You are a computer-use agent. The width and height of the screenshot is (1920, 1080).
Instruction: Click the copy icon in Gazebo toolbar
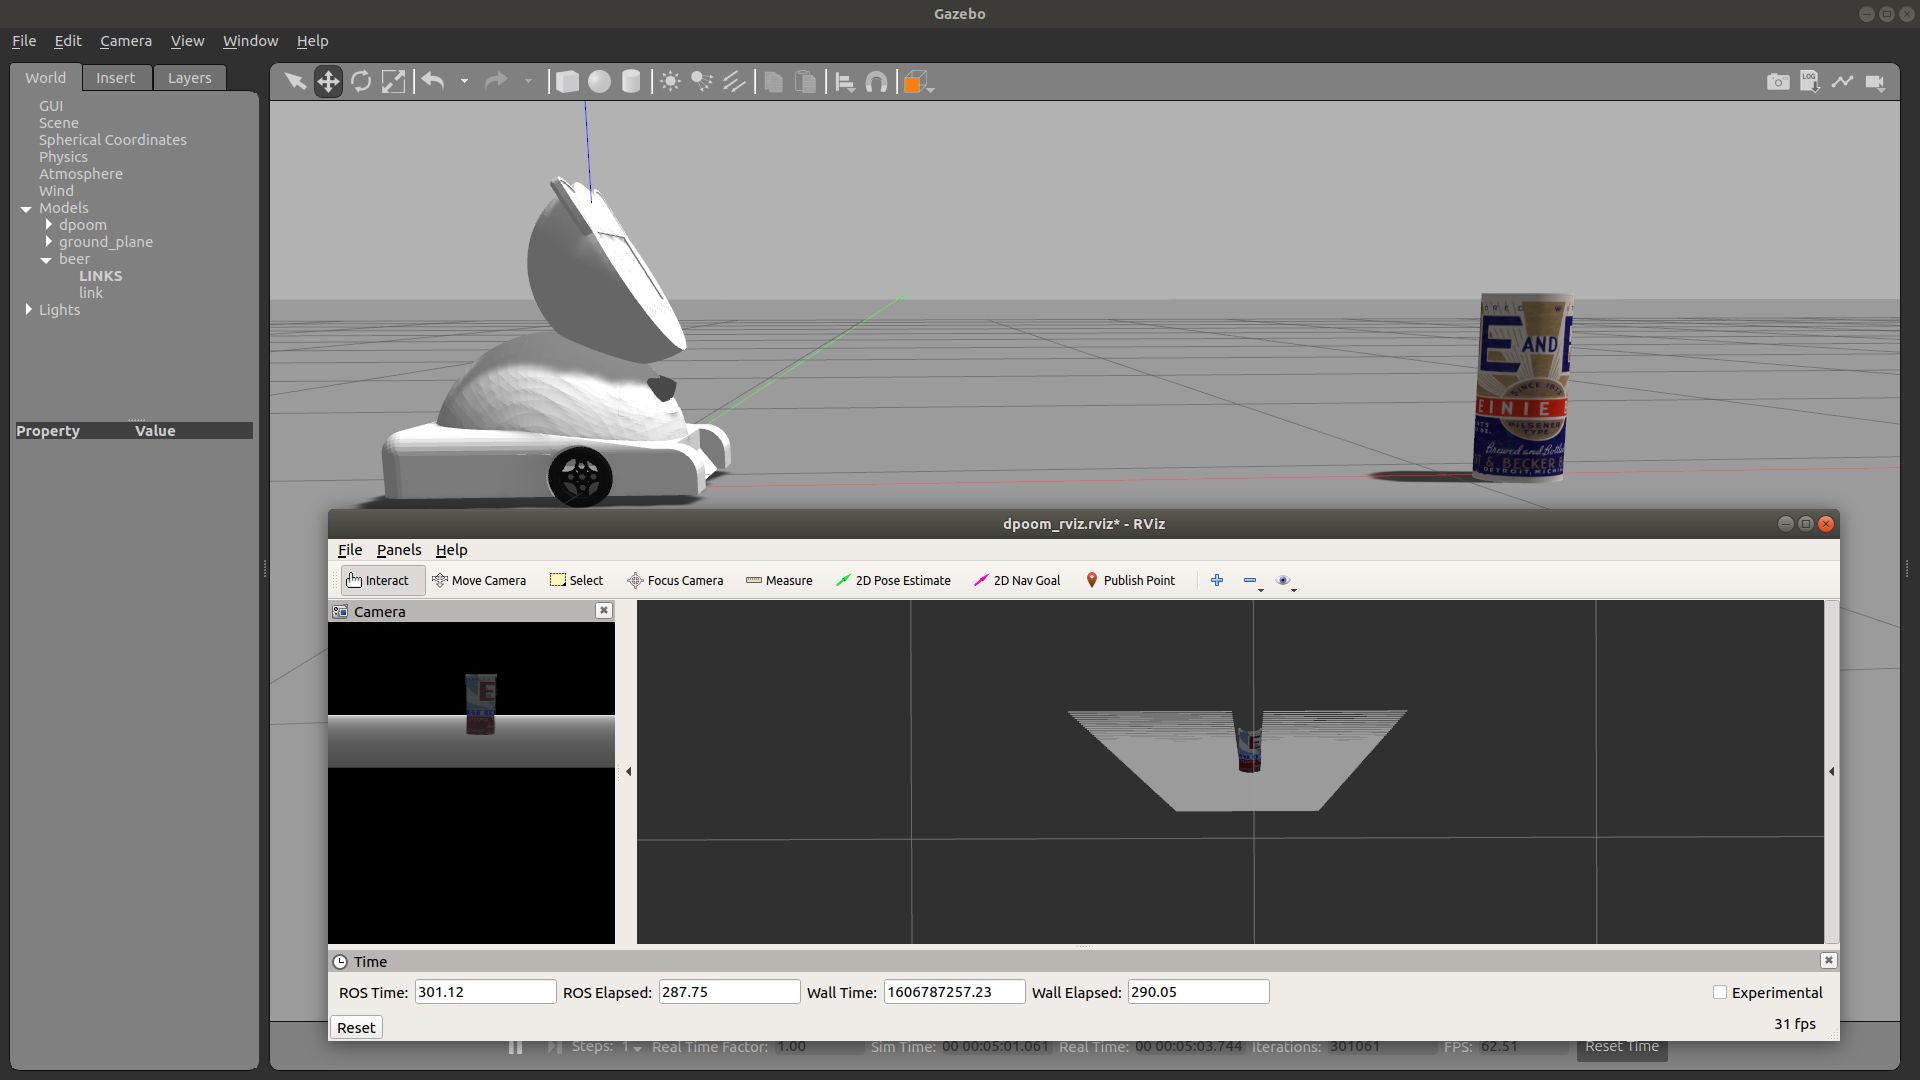click(x=773, y=81)
